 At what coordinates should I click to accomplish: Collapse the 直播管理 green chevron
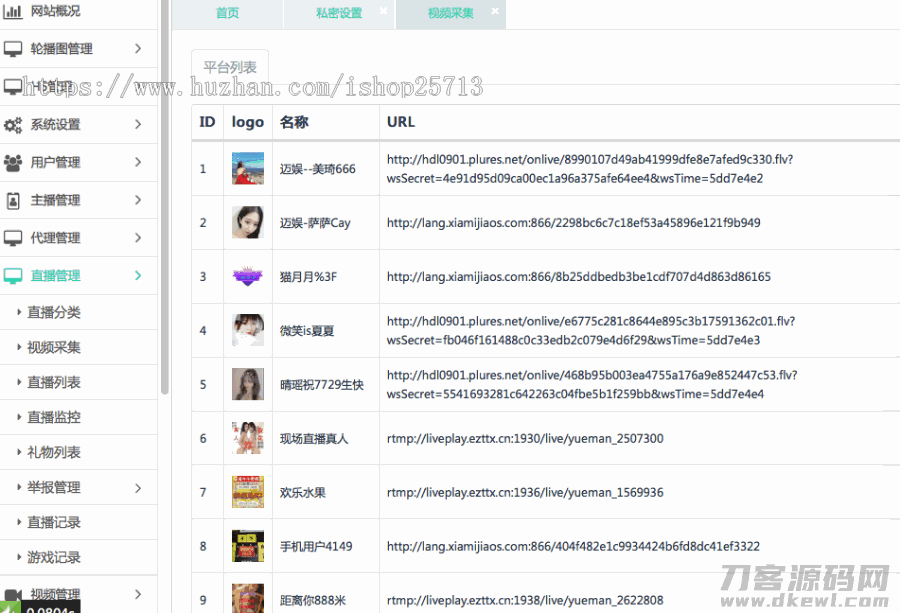point(138,276)
